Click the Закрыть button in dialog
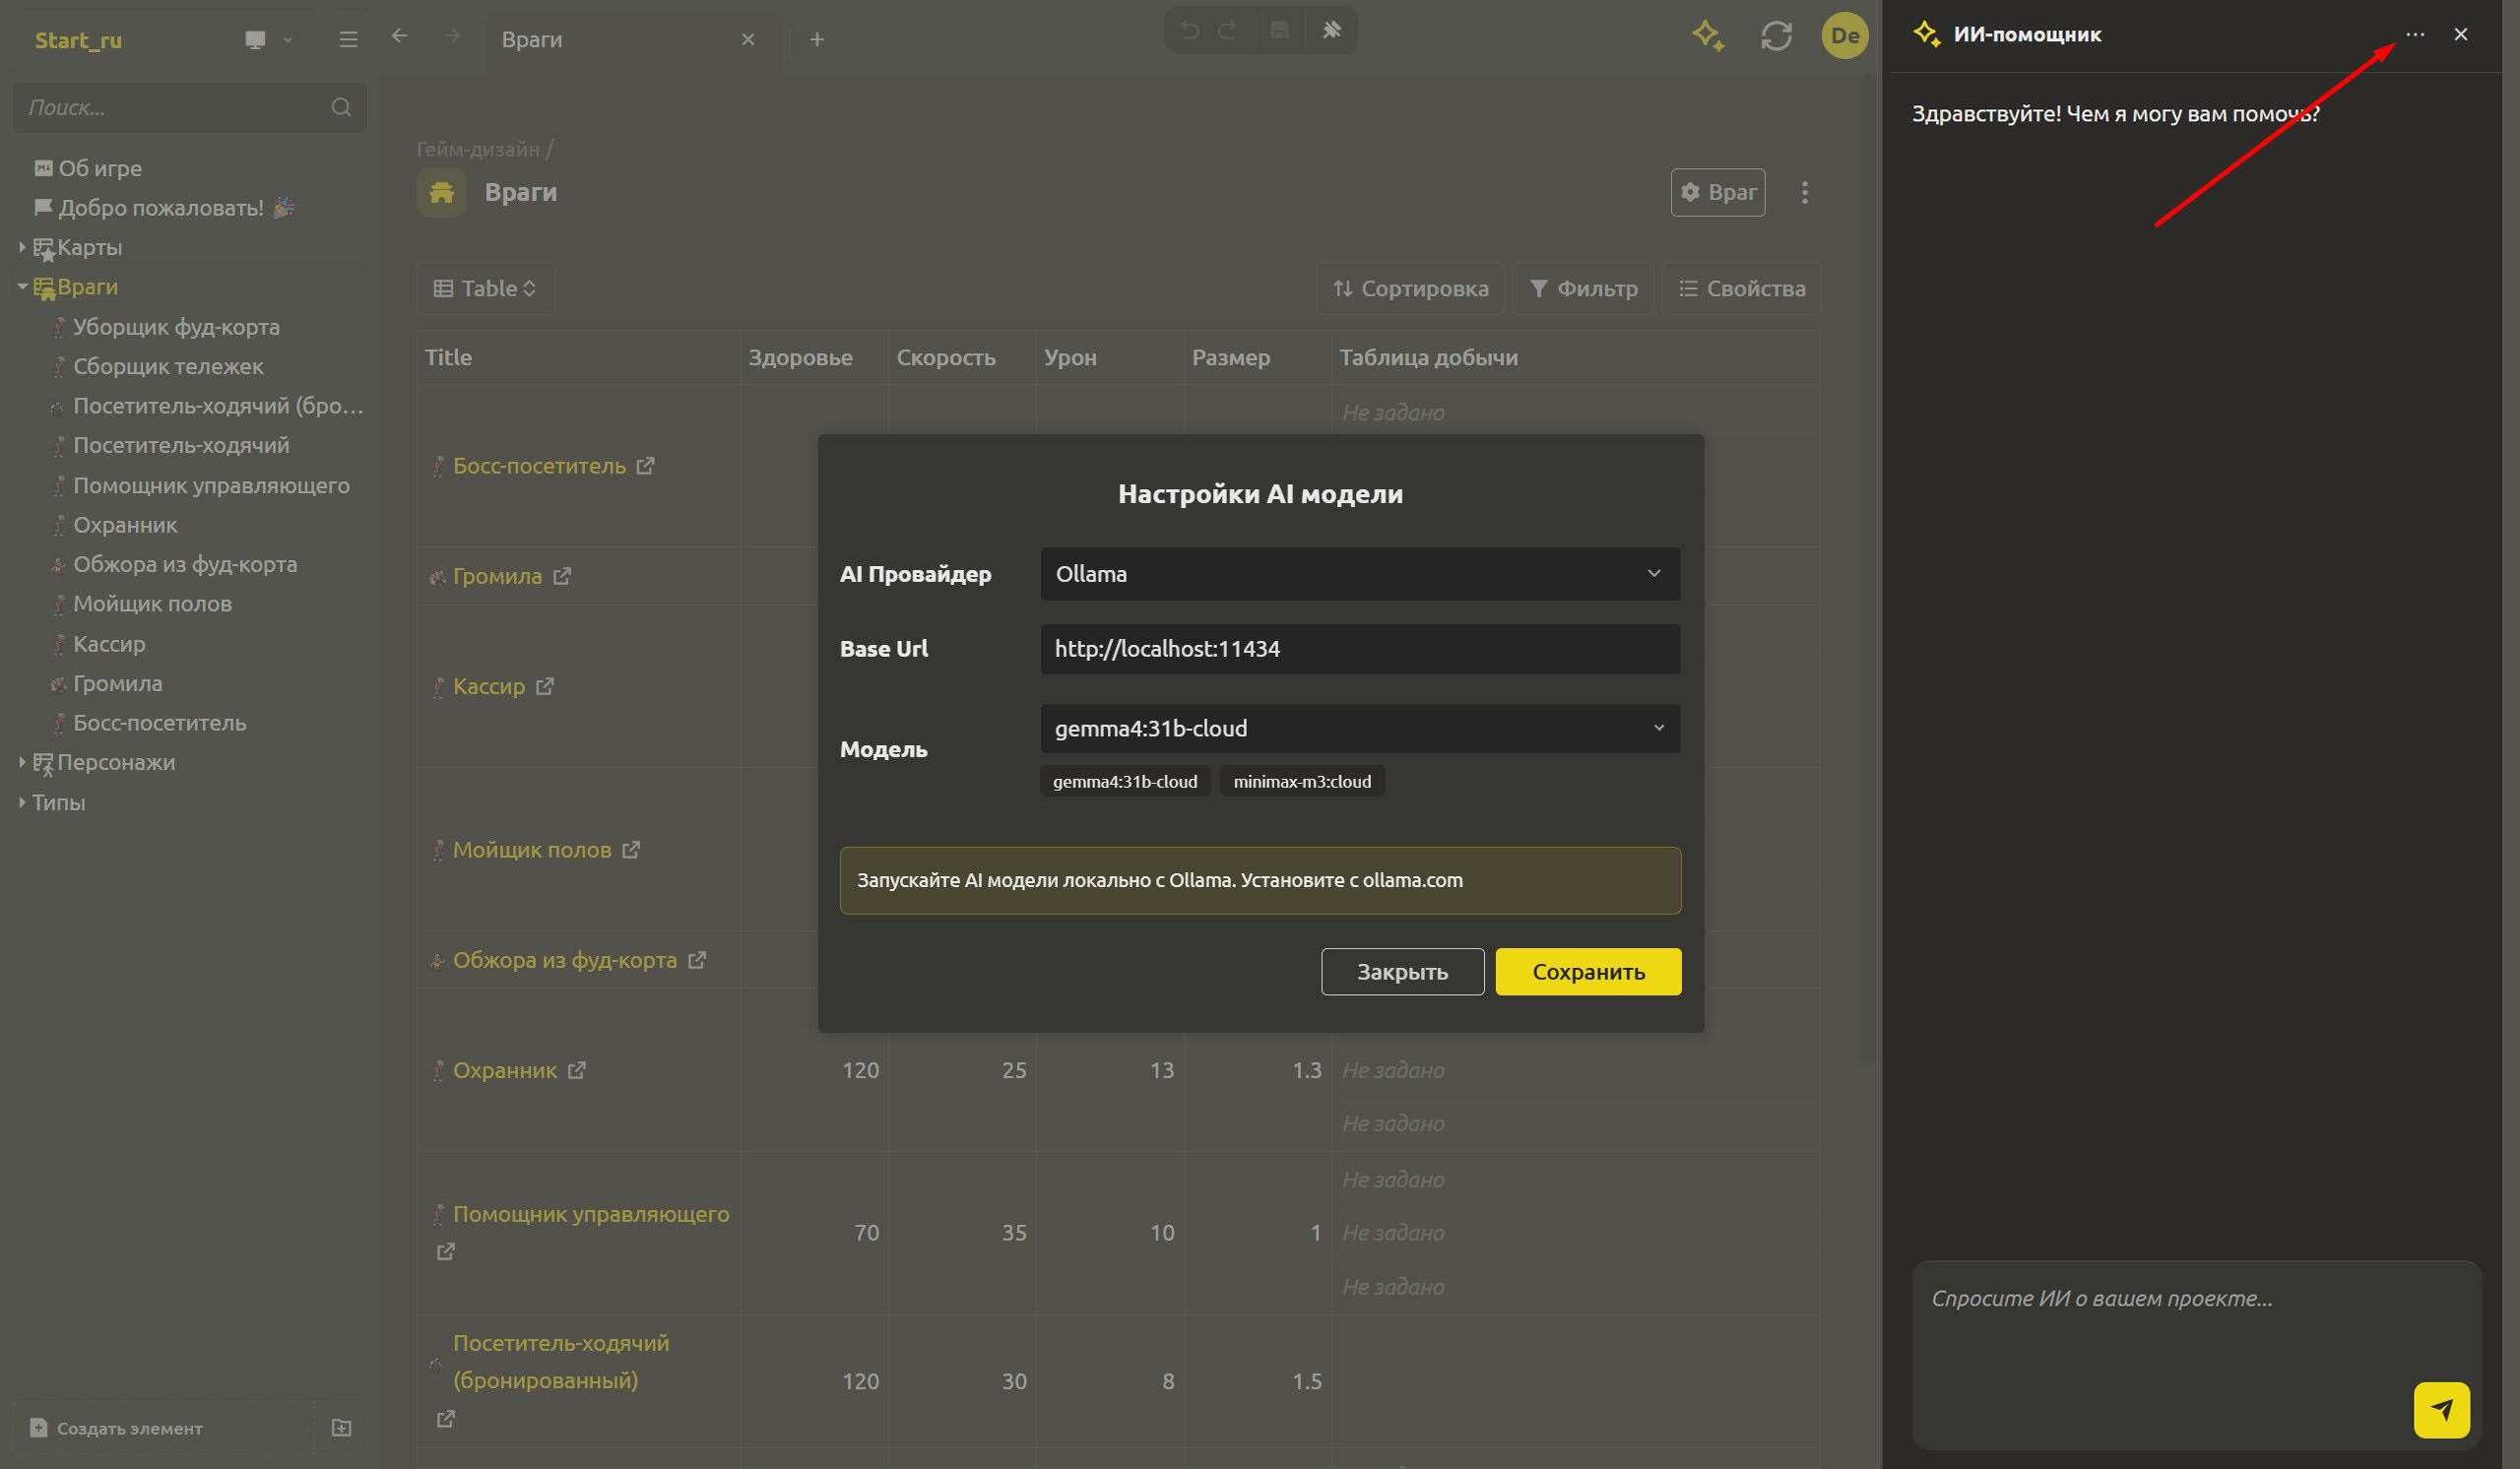 point(1402,971)
